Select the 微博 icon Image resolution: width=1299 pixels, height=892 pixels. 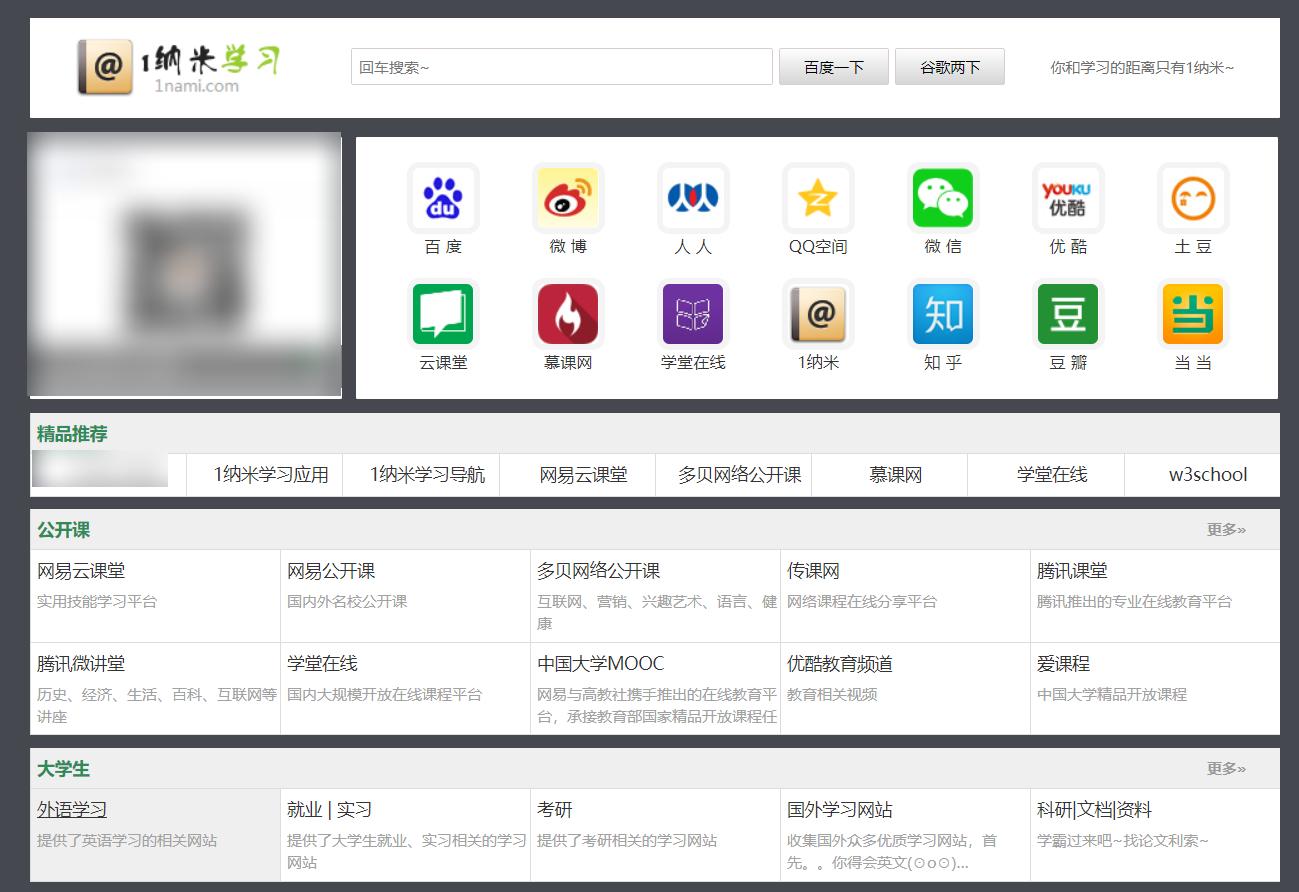pos(568,198)
